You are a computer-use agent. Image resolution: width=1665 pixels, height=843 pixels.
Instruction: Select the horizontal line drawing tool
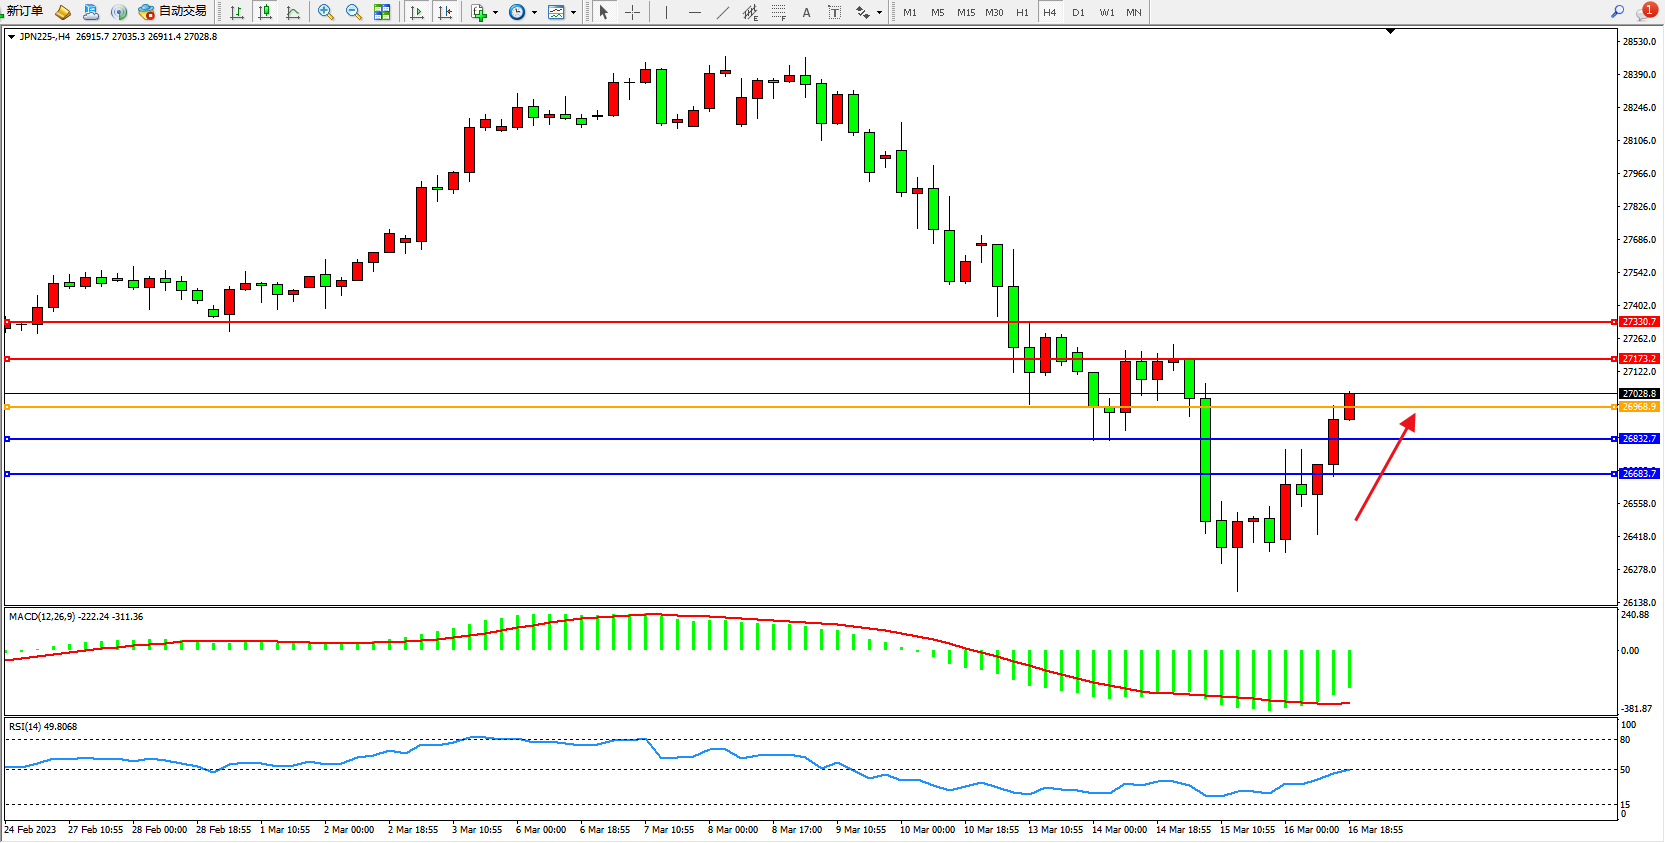click(x=694, y=12)
